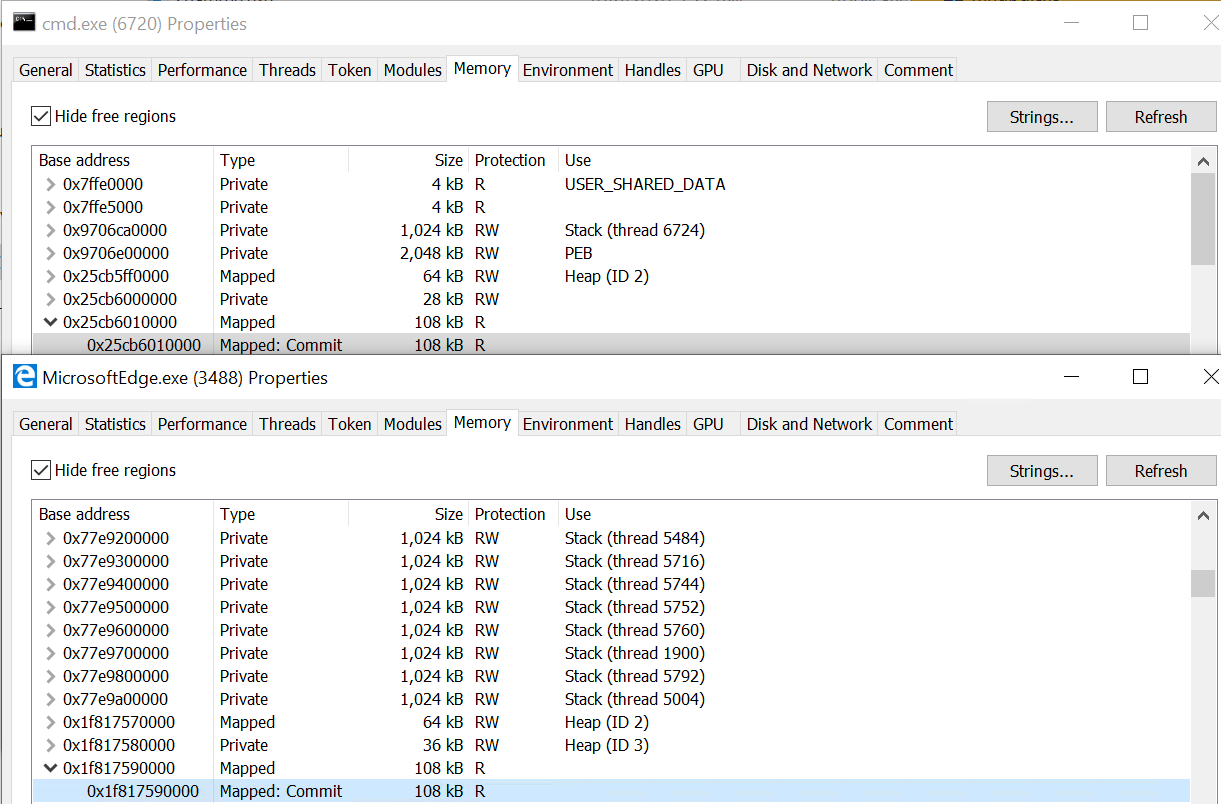This screenshot has width=1221, height=804.
Task: Expand region 0x77e9300000 in MicrosoftEdge
Action: [51, 561]
